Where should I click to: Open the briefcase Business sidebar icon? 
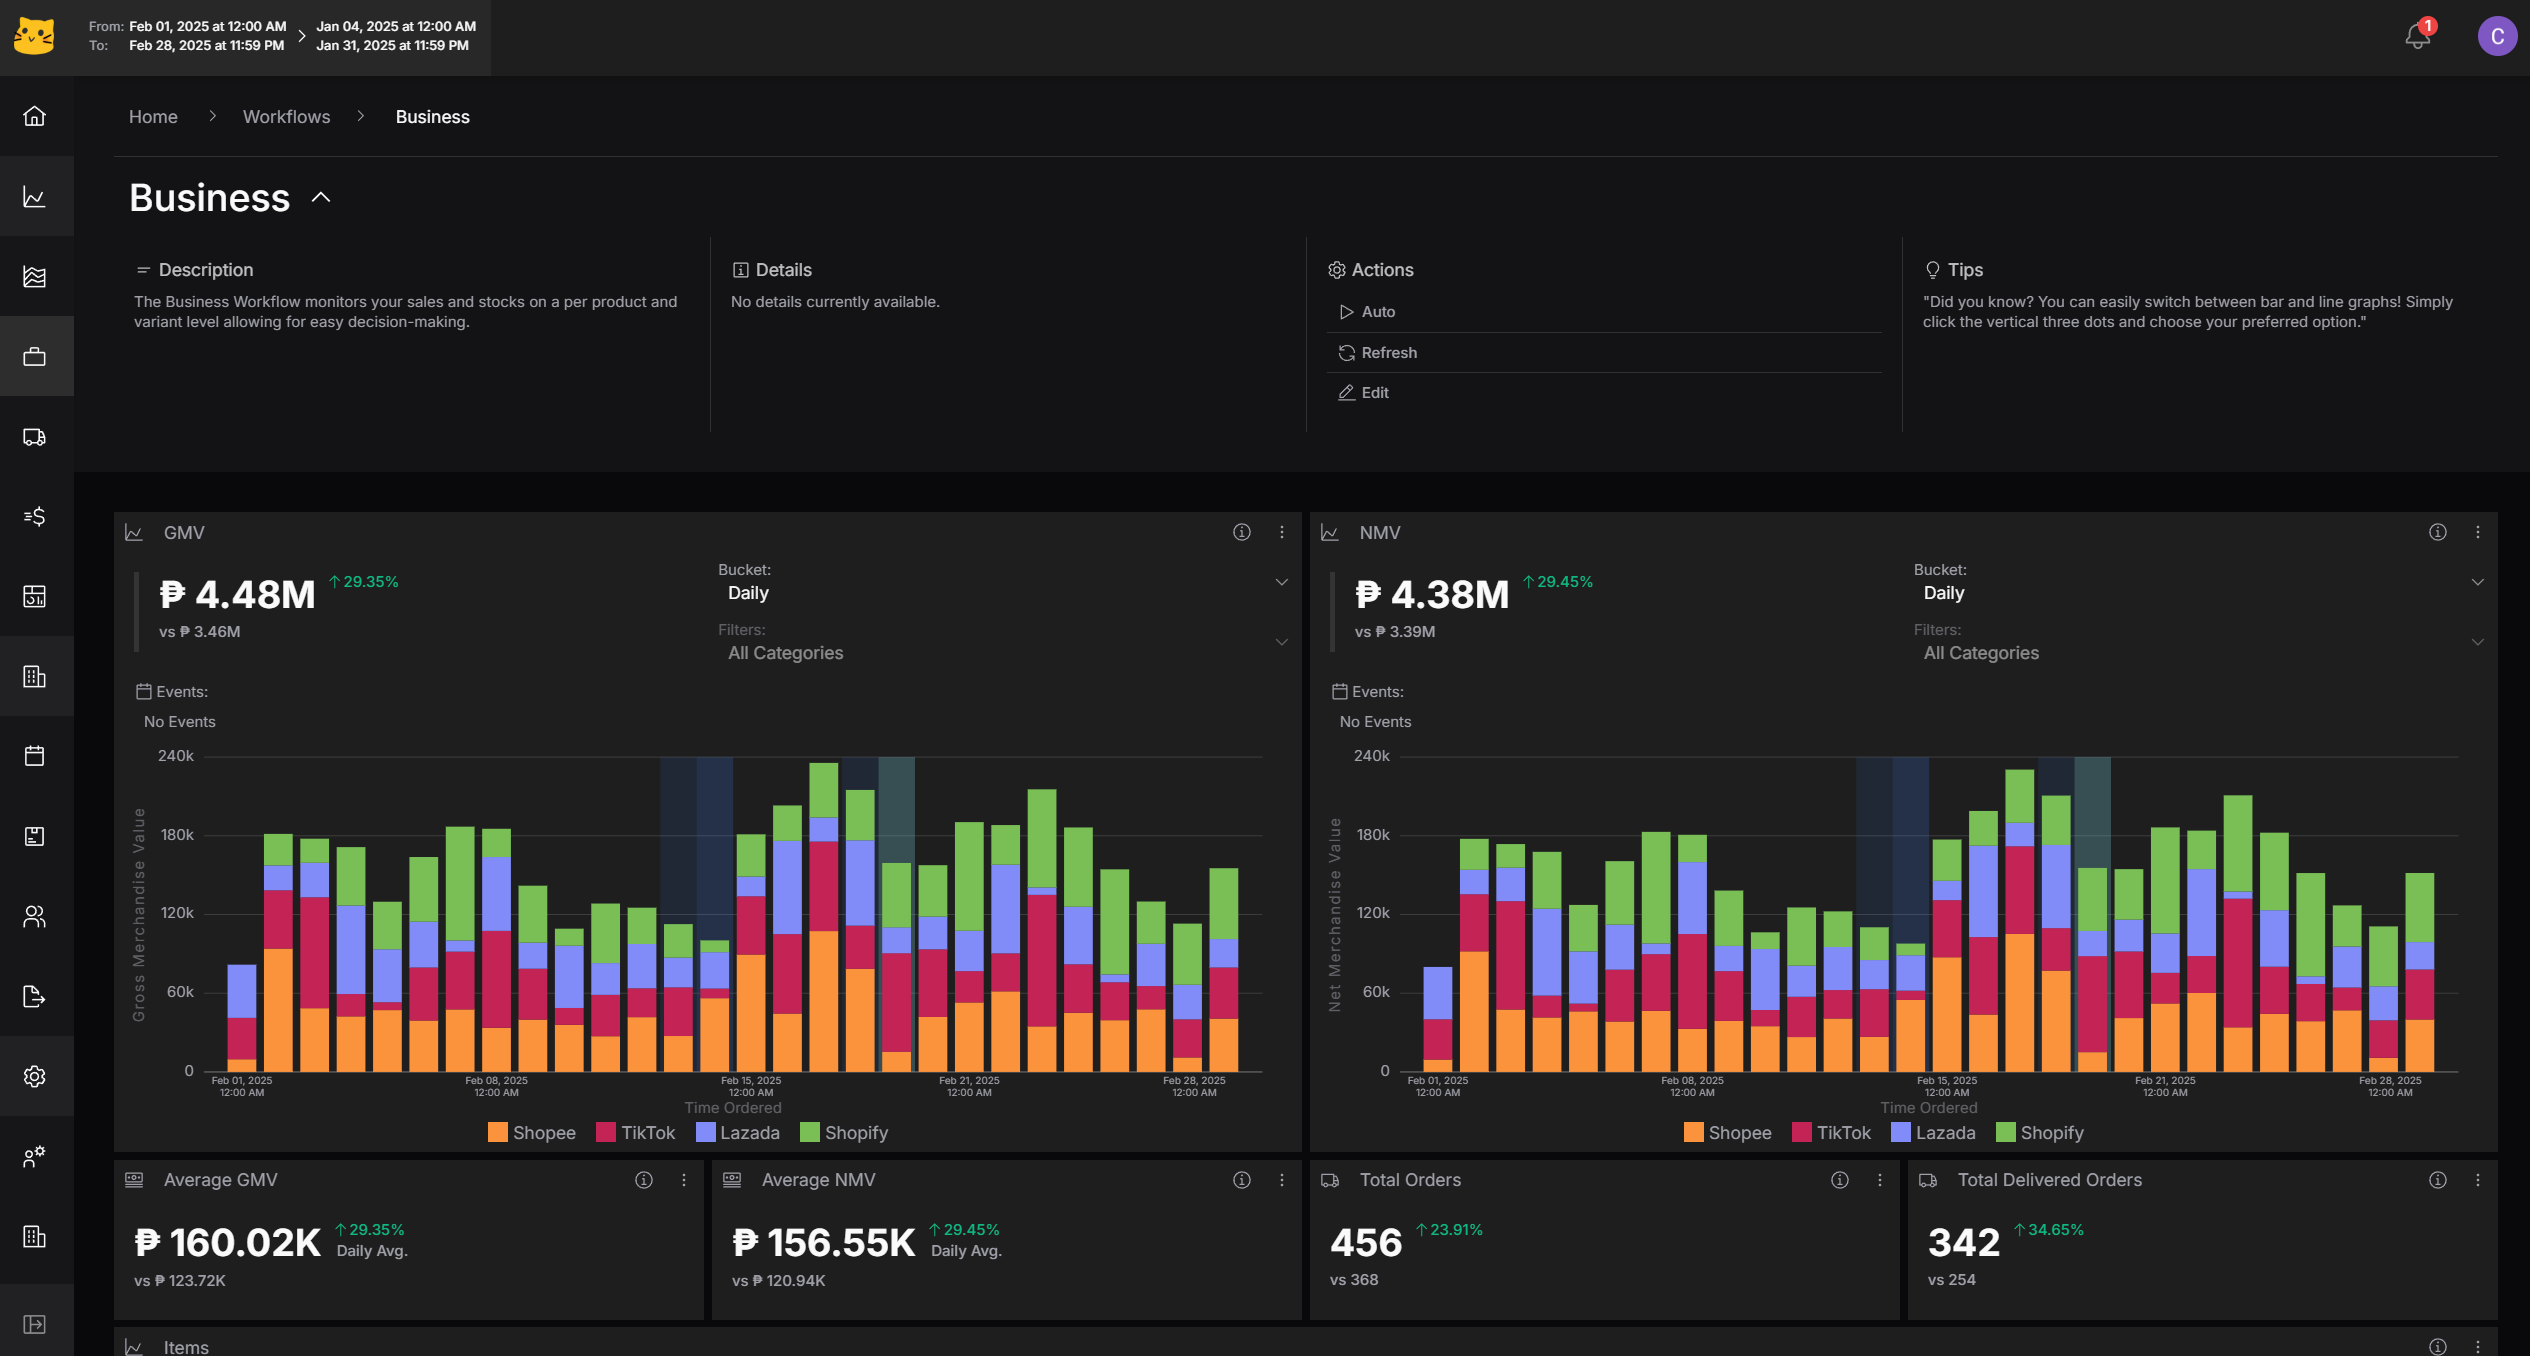35,357
